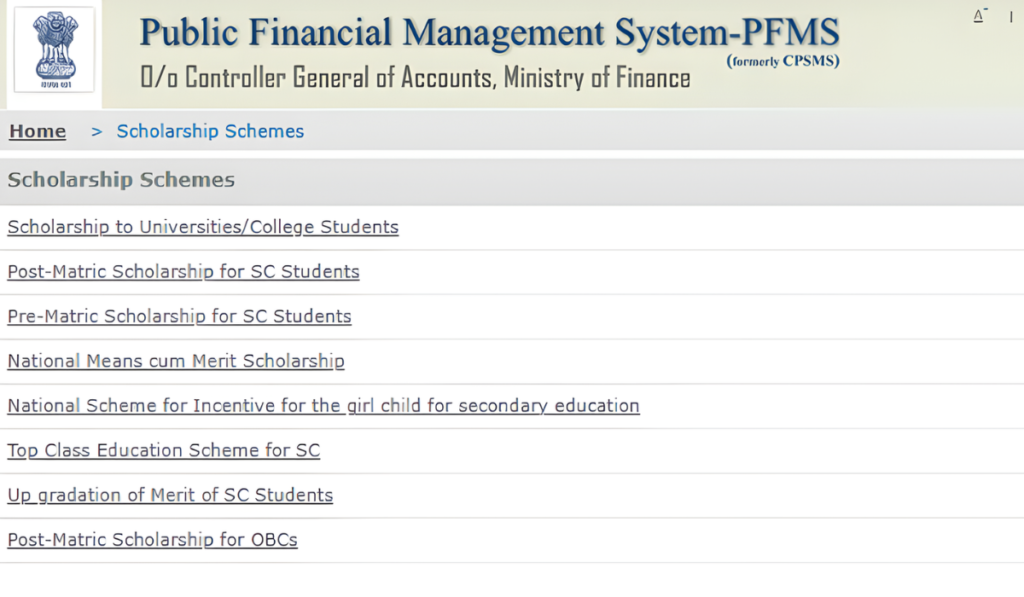Open Post-Matric Scholarship for SC Students
The height and width of the screenshot is (597, 1024).
(x=183, y=272)
